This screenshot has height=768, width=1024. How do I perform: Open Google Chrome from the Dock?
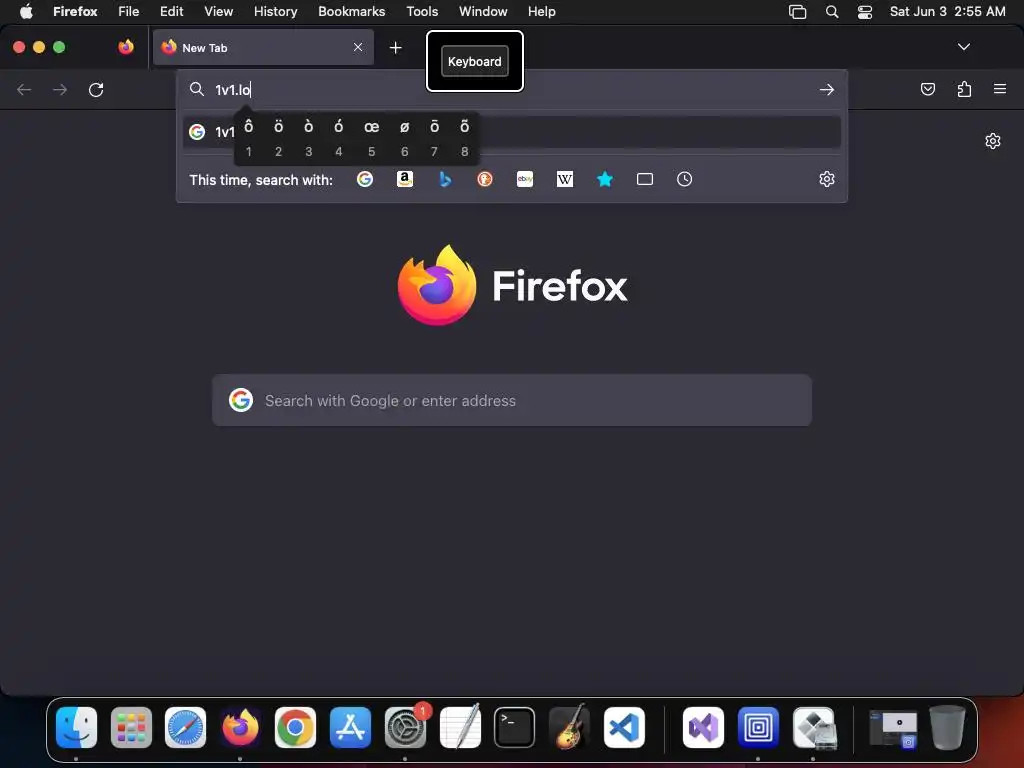tap(295, 727)
